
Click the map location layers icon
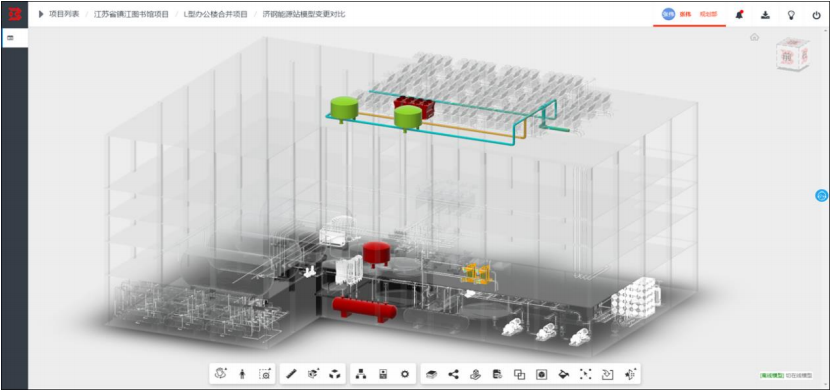click(475, 374)
